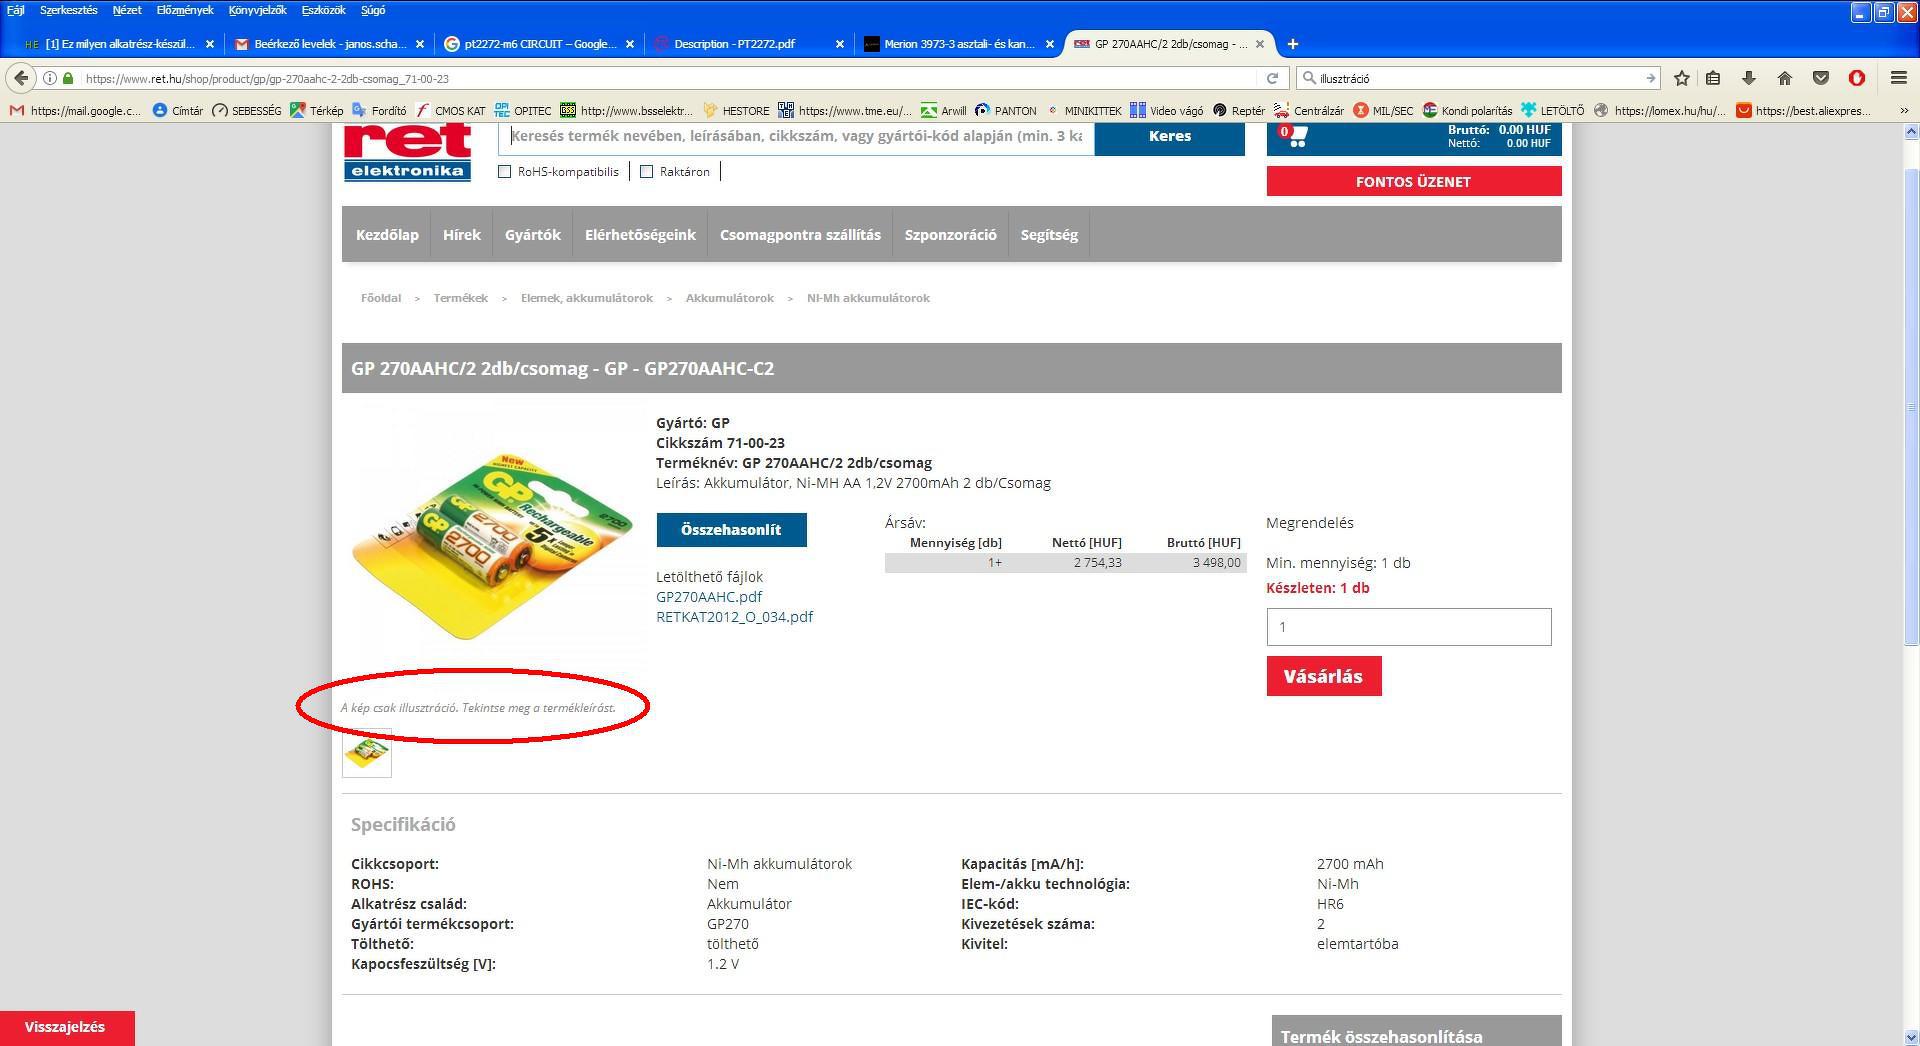Open the HESTORE bookmark
1920x1046 pixels.
737,111
